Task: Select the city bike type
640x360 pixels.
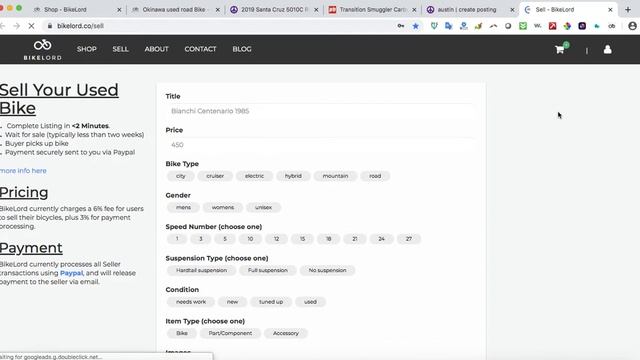Action: click(180, 176)
